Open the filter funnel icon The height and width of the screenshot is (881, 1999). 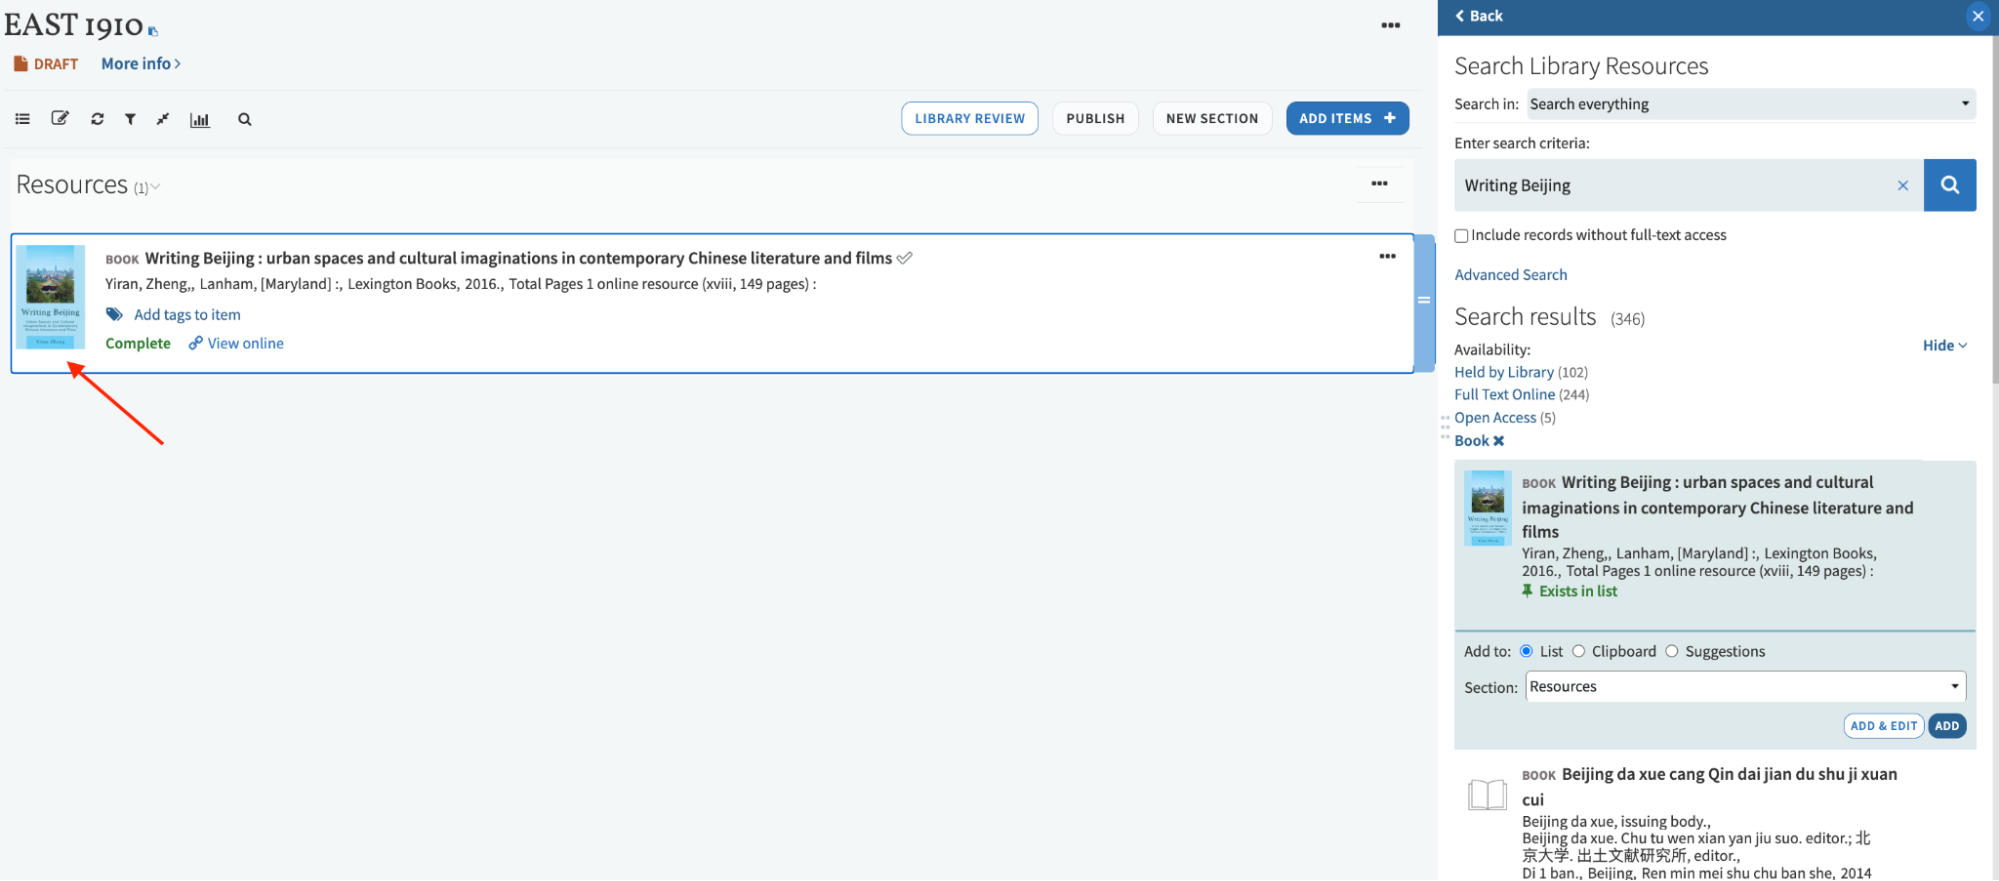pyautogui.click(x=130, y=119)
